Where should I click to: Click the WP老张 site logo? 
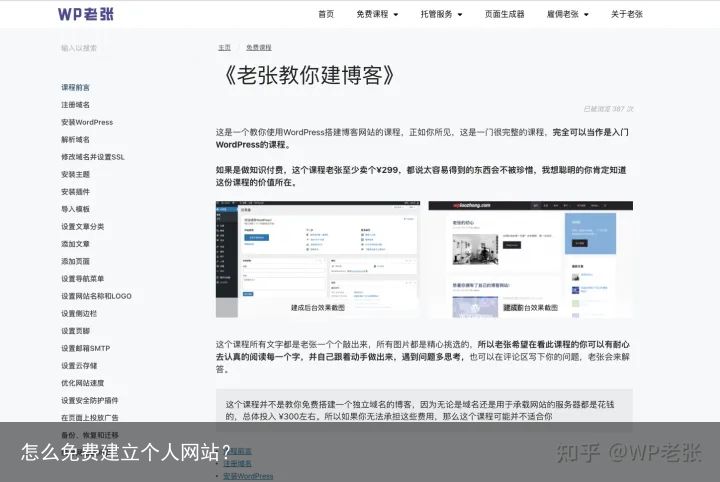point(86,14)
